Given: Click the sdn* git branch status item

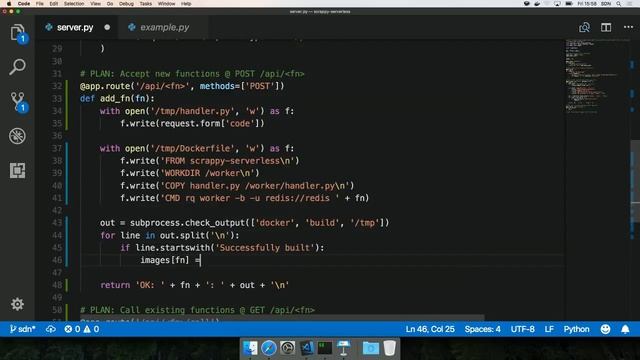Looking at the screenshot, I should (22, 329).
